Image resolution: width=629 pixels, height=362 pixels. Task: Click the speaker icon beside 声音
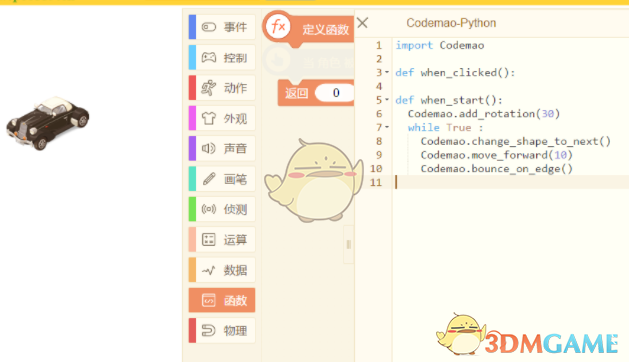209,148
